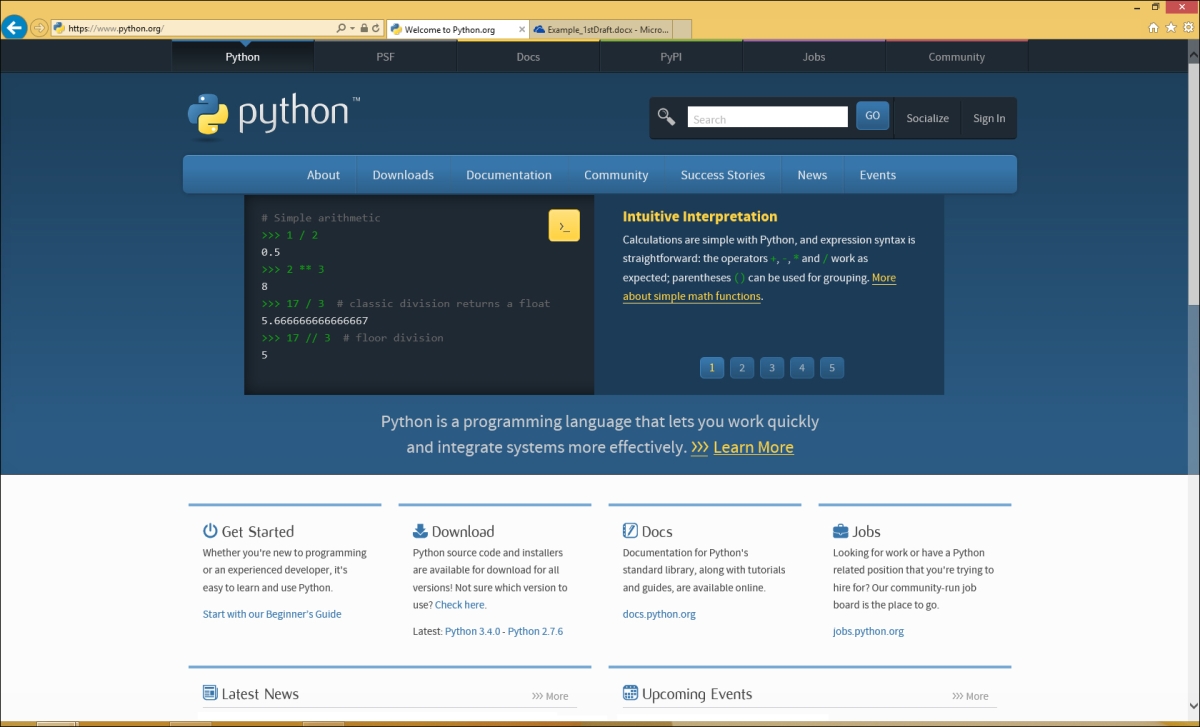1200x727 pixels.
Task: Show slide 1 in the code carousel
Action: tap(711, 368)
